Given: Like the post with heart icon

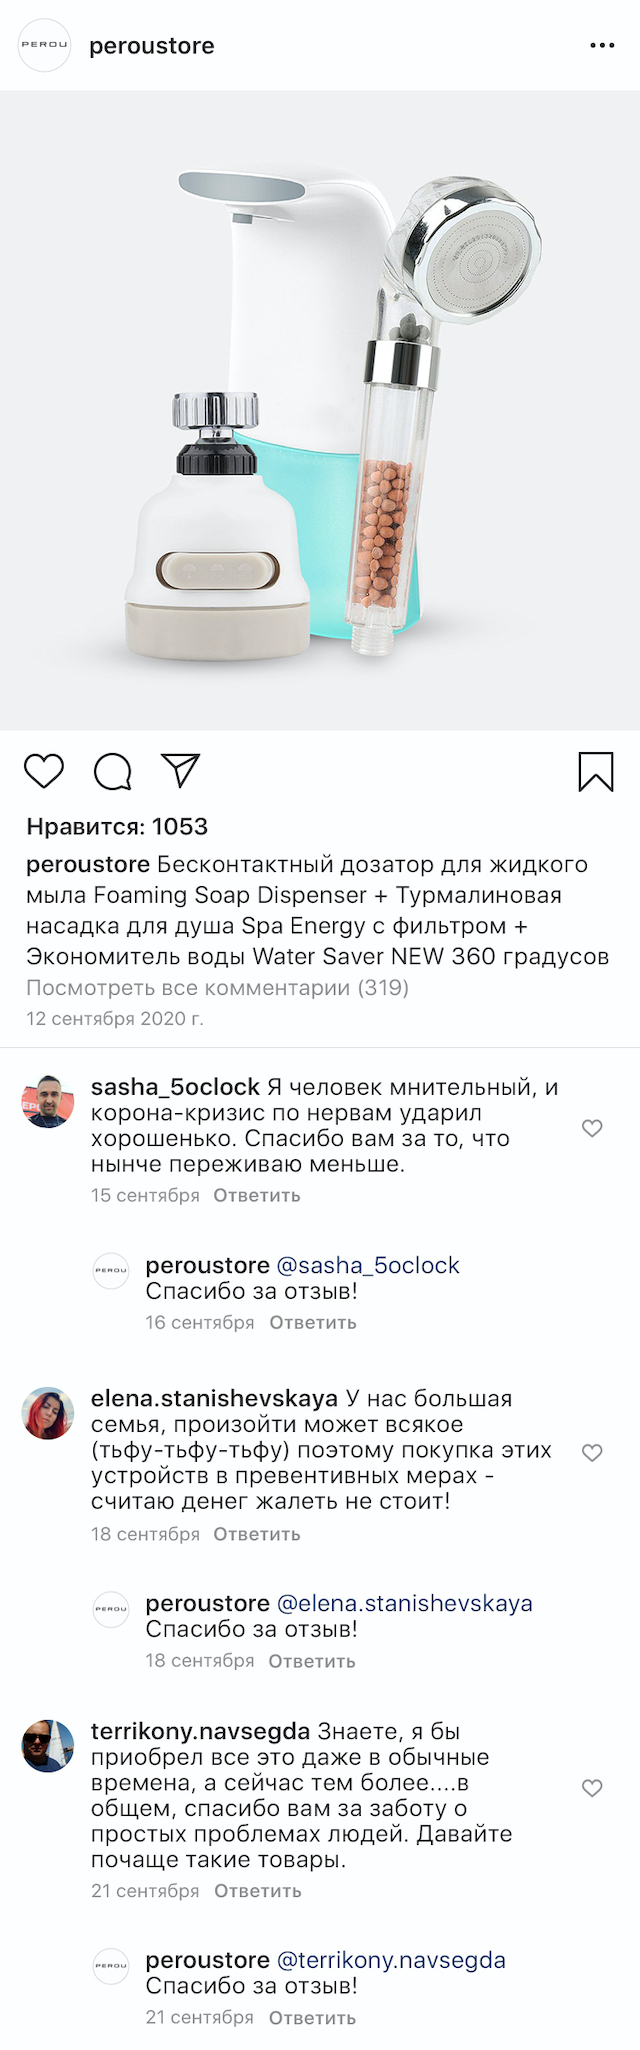Looking at the screenshot, I should click(x=44, y=771).
